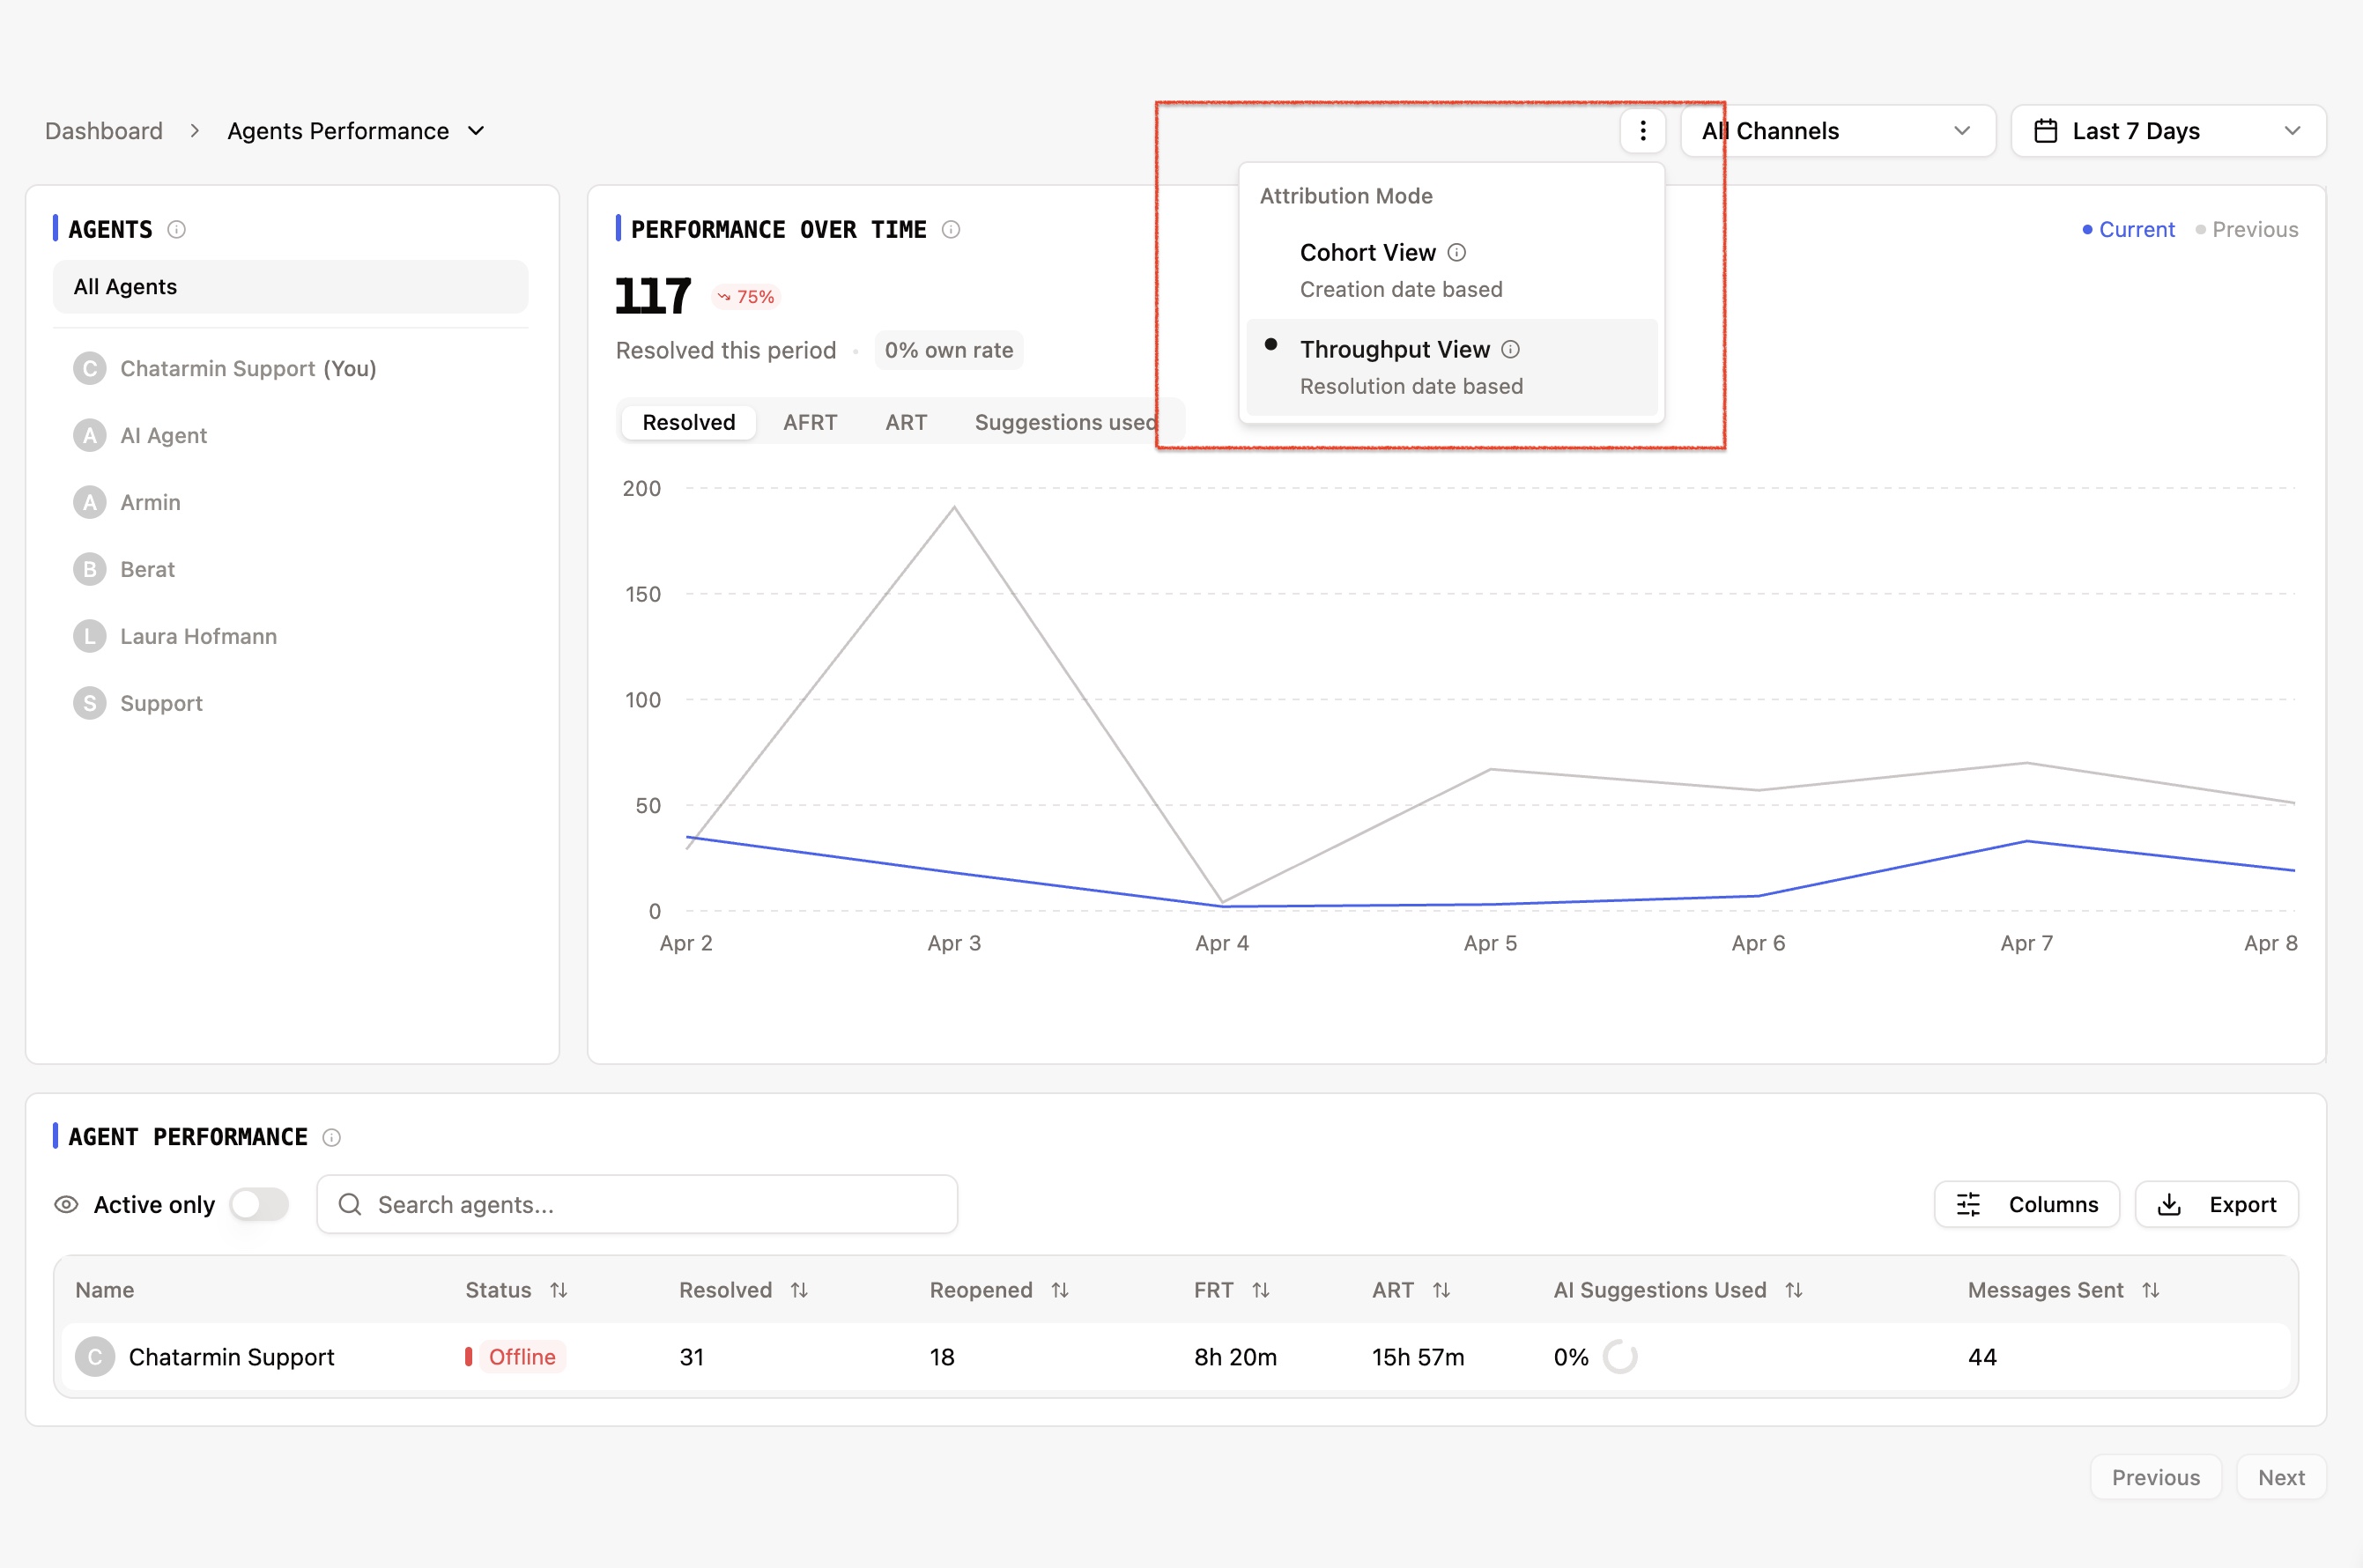Open the All Channels dropdown

(1837, 131)
